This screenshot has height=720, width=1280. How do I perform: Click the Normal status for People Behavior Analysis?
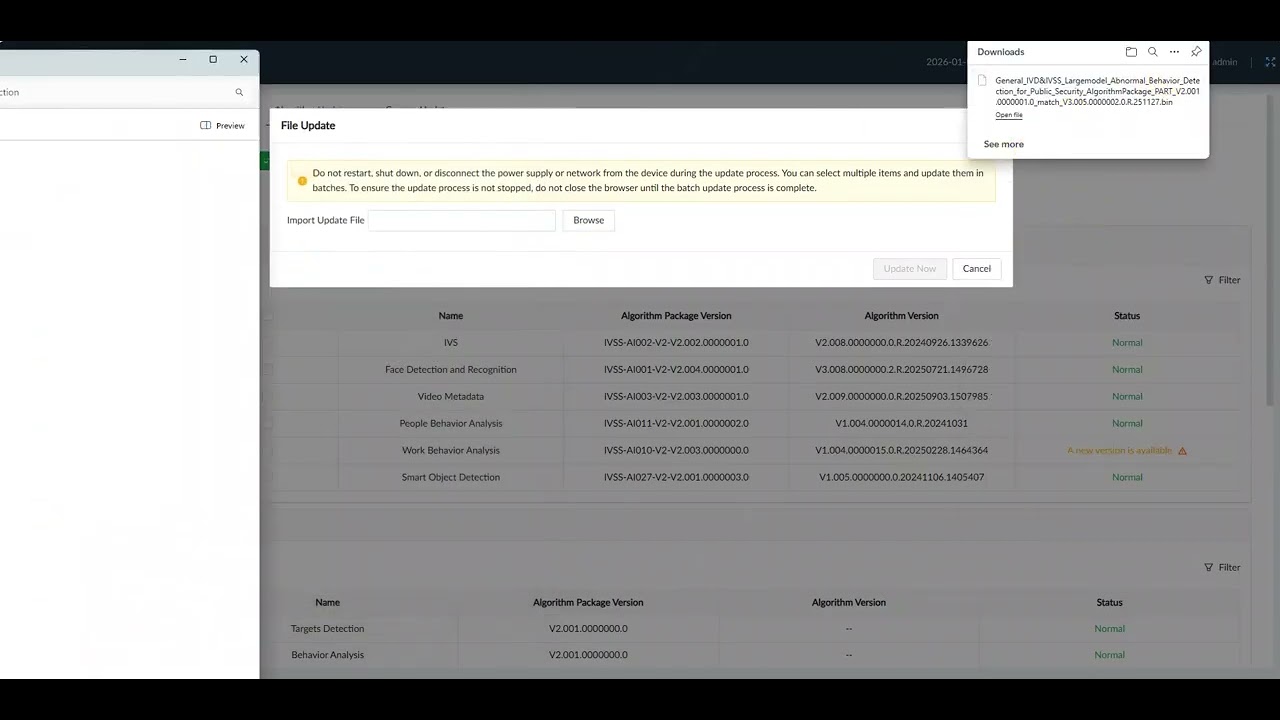click(x=1127, y=424)
